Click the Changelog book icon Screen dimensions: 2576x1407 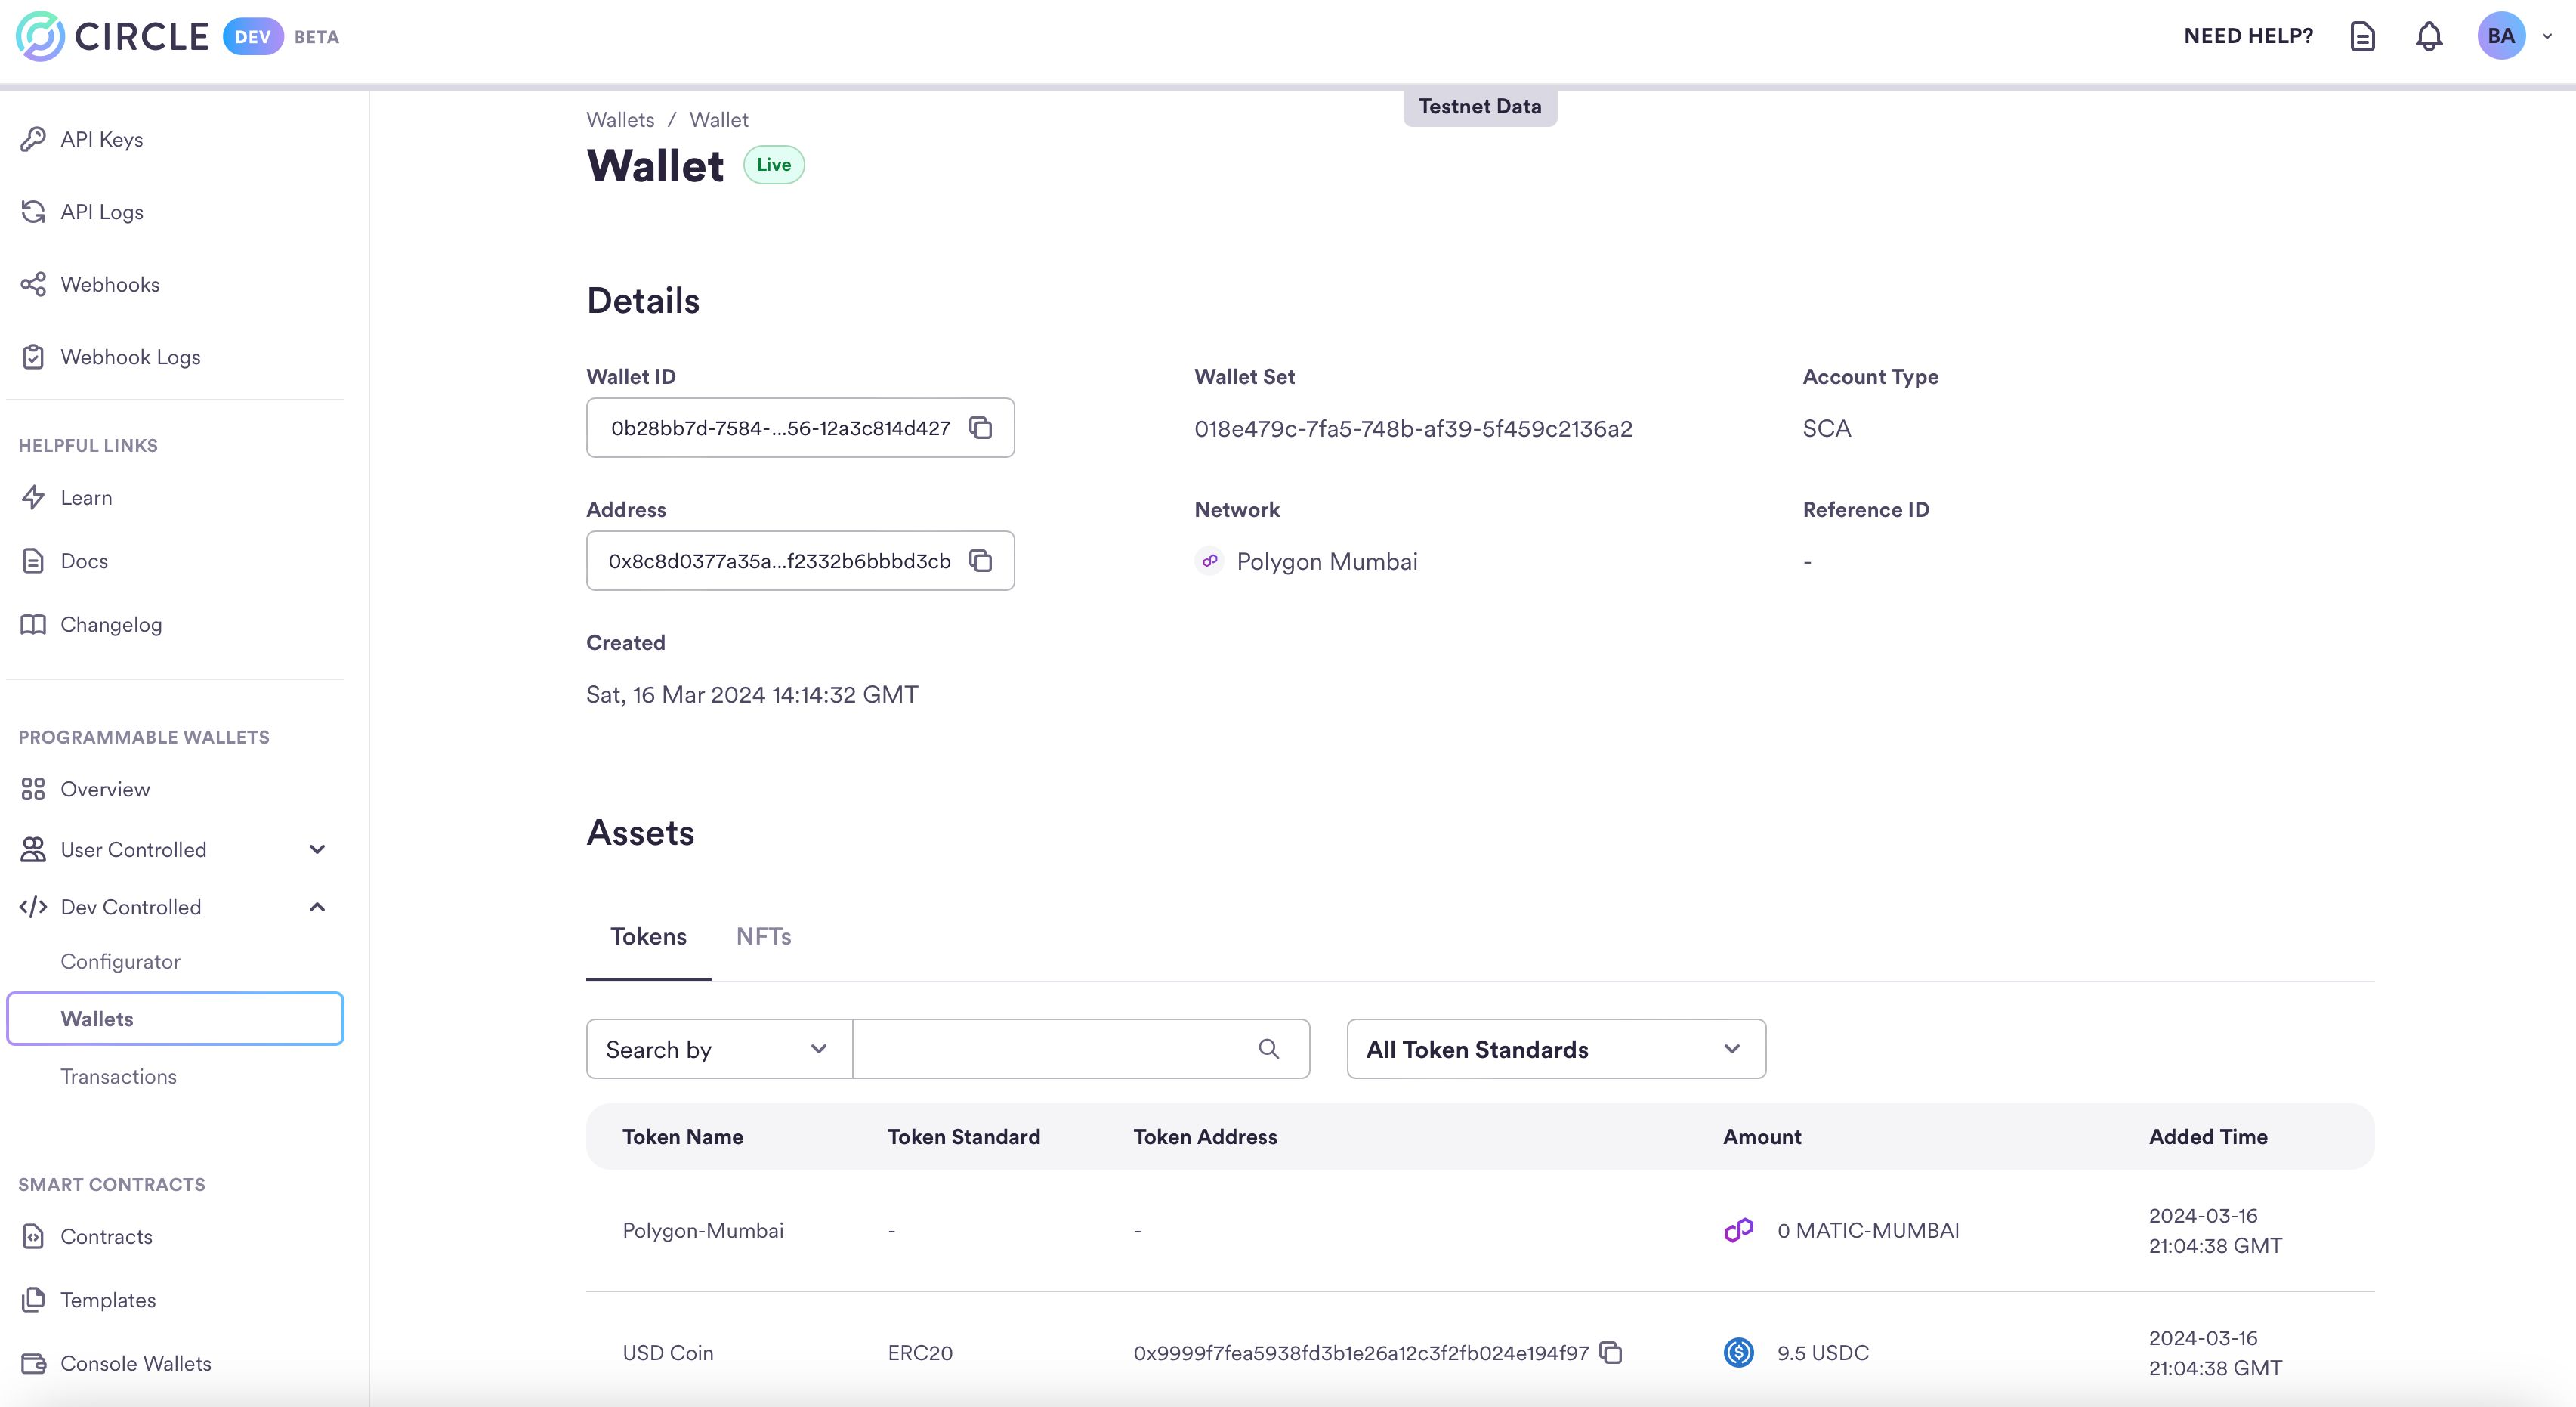tap(33, 624)
